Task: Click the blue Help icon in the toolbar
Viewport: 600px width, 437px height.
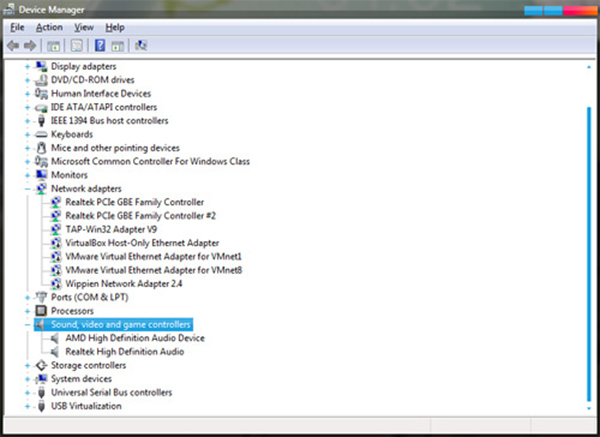Action: pyautogui.click(x=100, y=46)
